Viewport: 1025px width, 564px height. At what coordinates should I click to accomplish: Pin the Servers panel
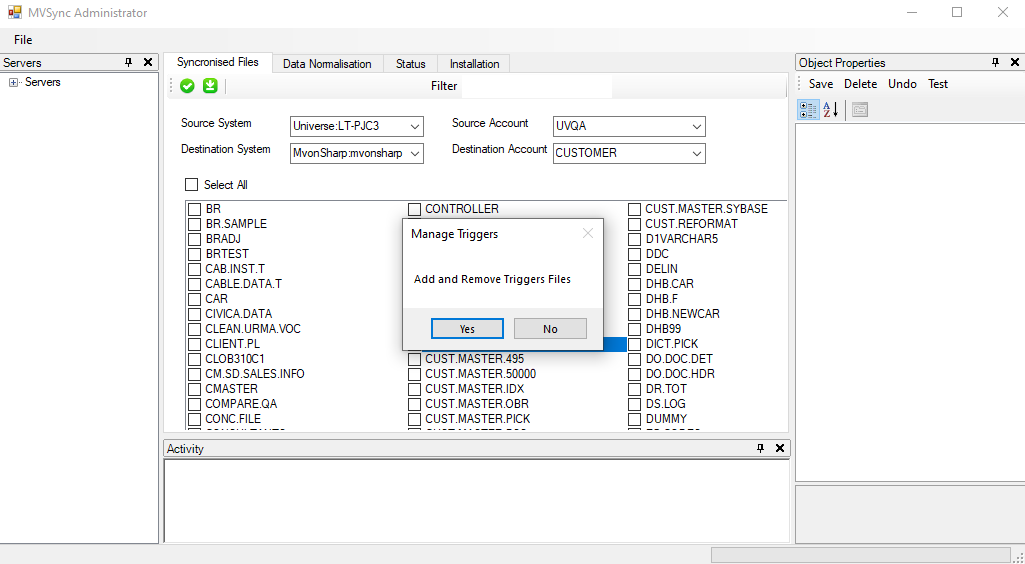click(129, 63)
